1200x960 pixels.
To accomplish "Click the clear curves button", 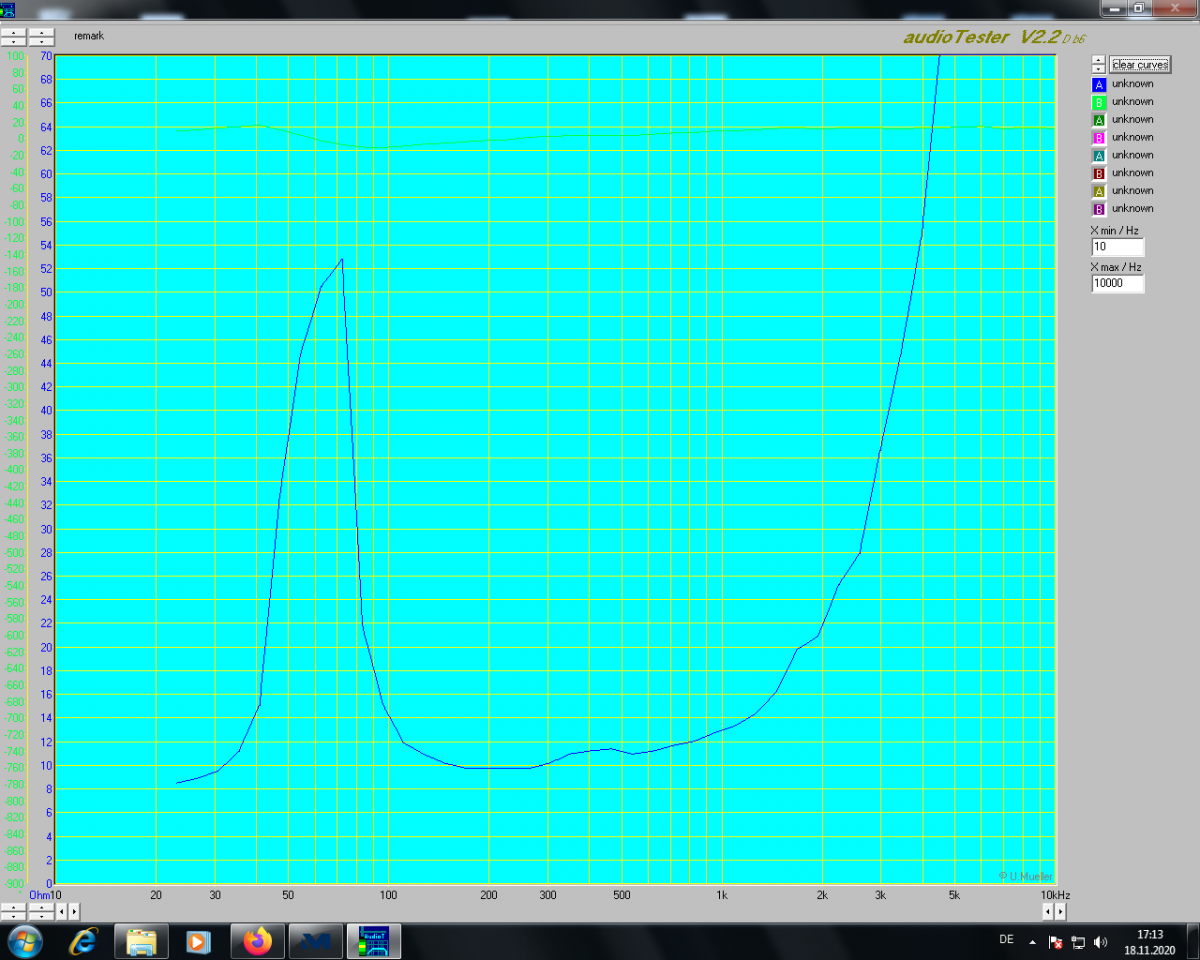I will [x=1139, y=65].
